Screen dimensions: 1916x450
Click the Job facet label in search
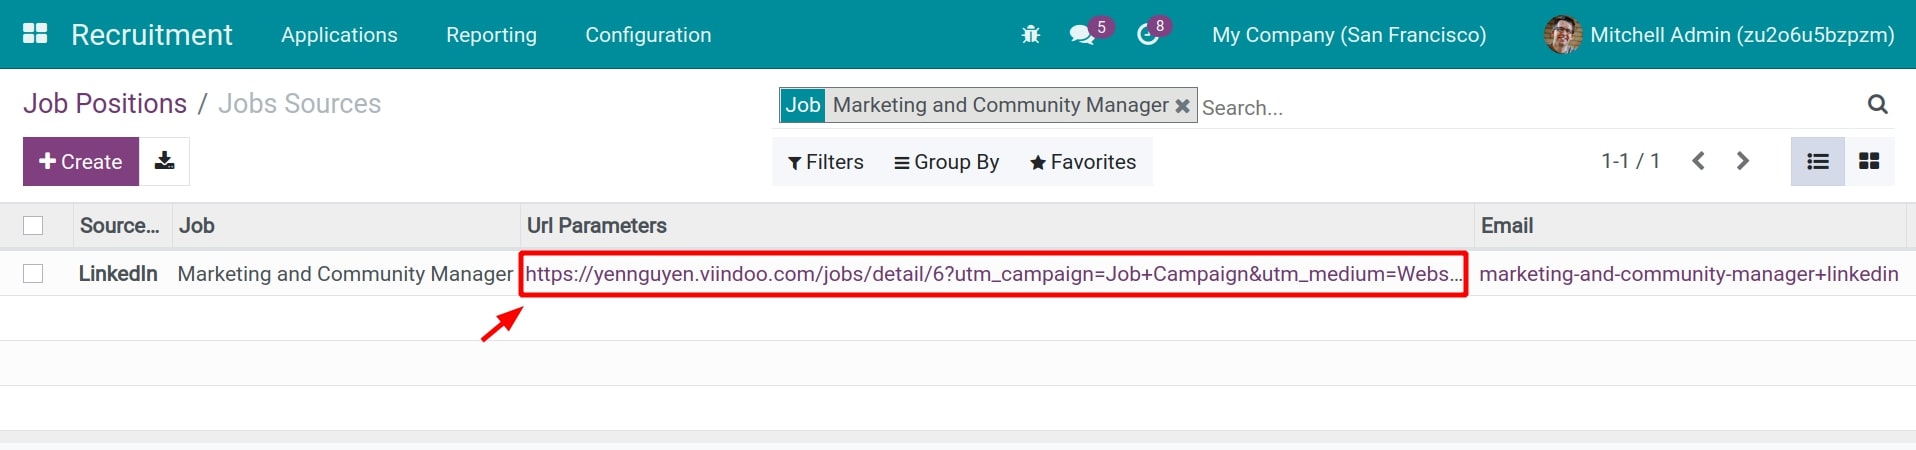tap(802, 105)
